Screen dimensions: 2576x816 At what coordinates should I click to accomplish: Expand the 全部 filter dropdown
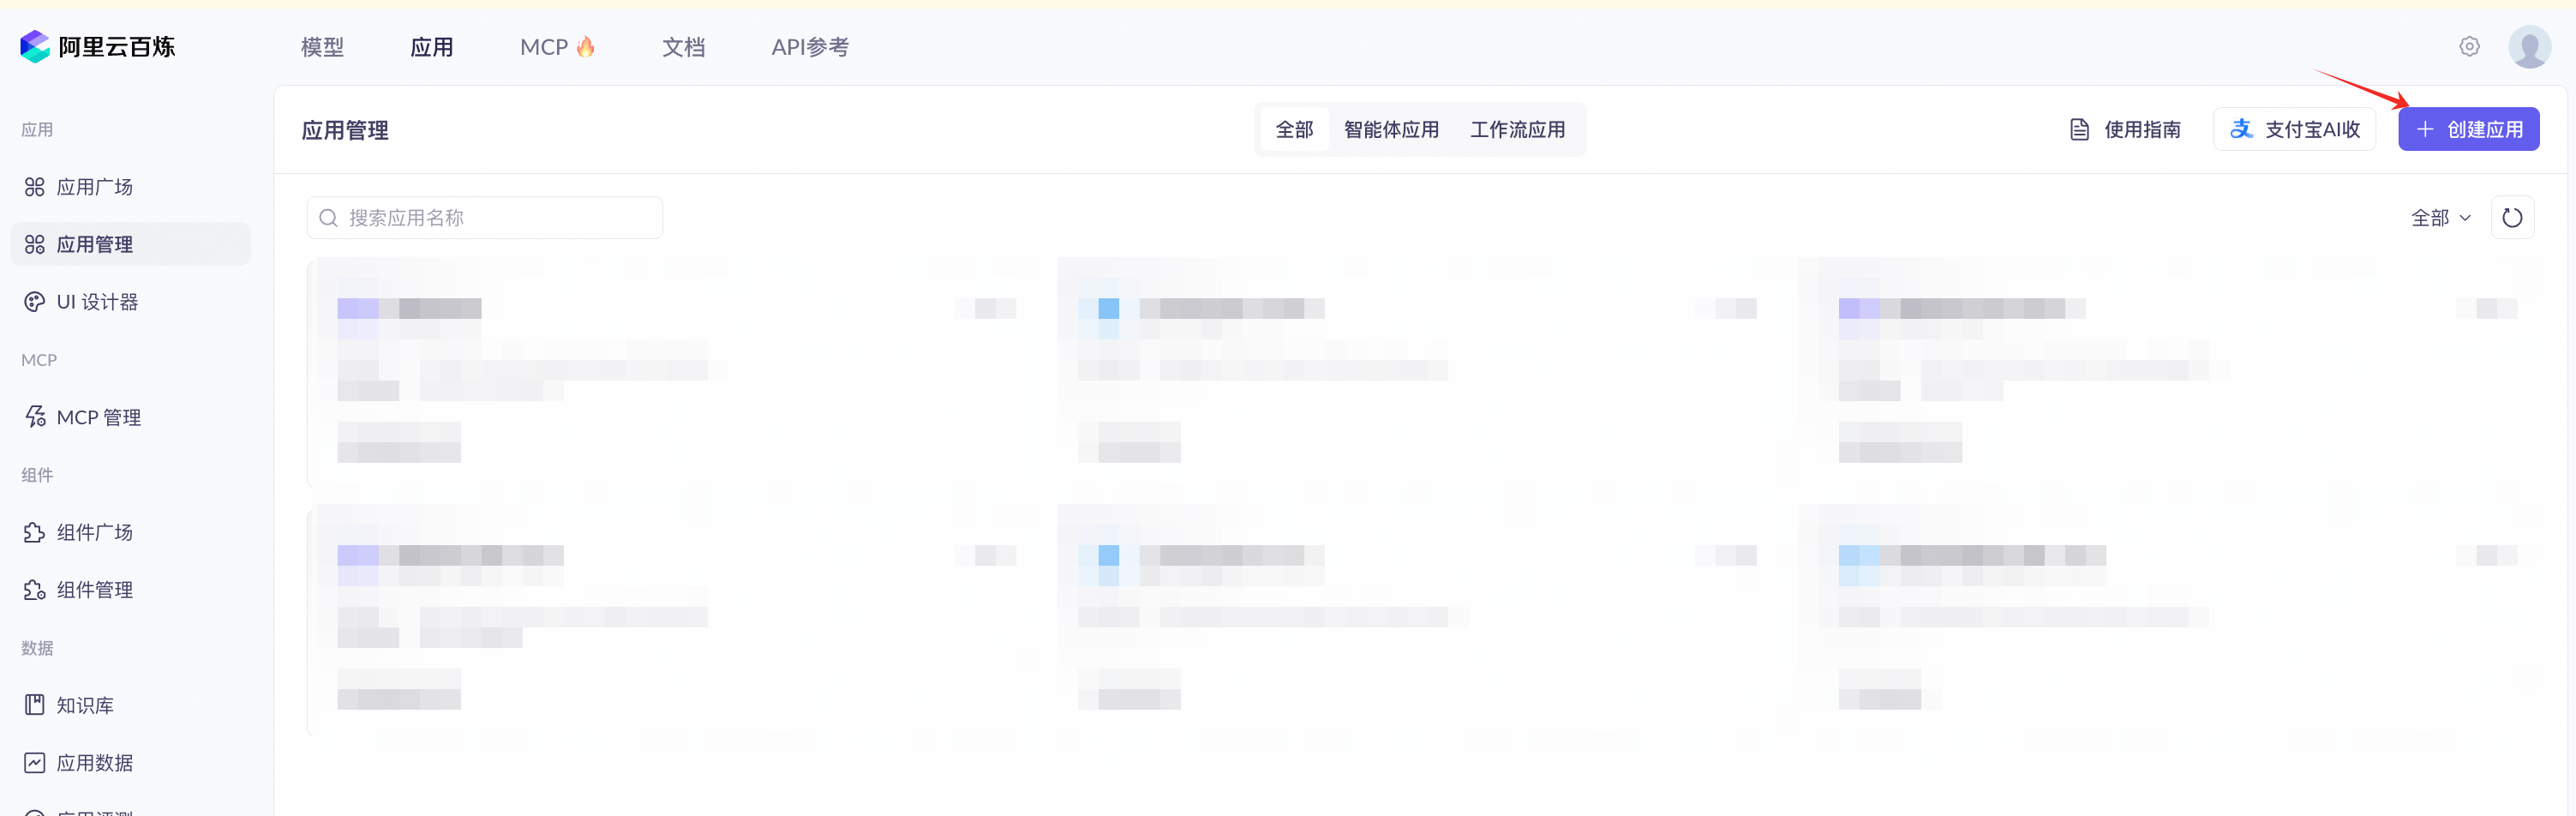[x=2440, y=218]
